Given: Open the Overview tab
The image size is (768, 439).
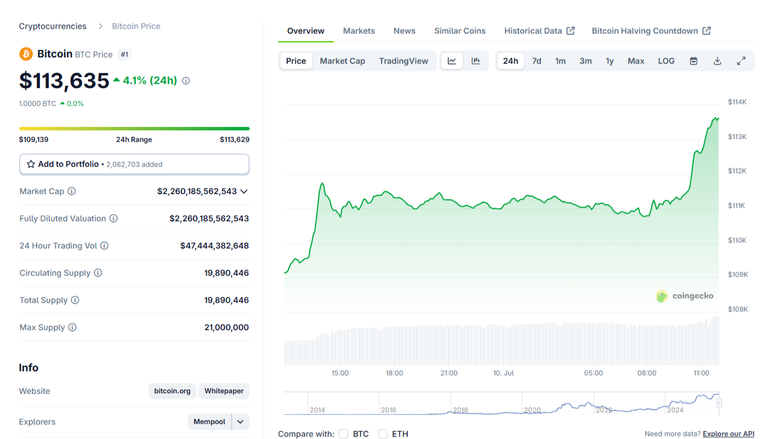Looking at the screenshot, I should pyautogui.click(x=306, y=31).
